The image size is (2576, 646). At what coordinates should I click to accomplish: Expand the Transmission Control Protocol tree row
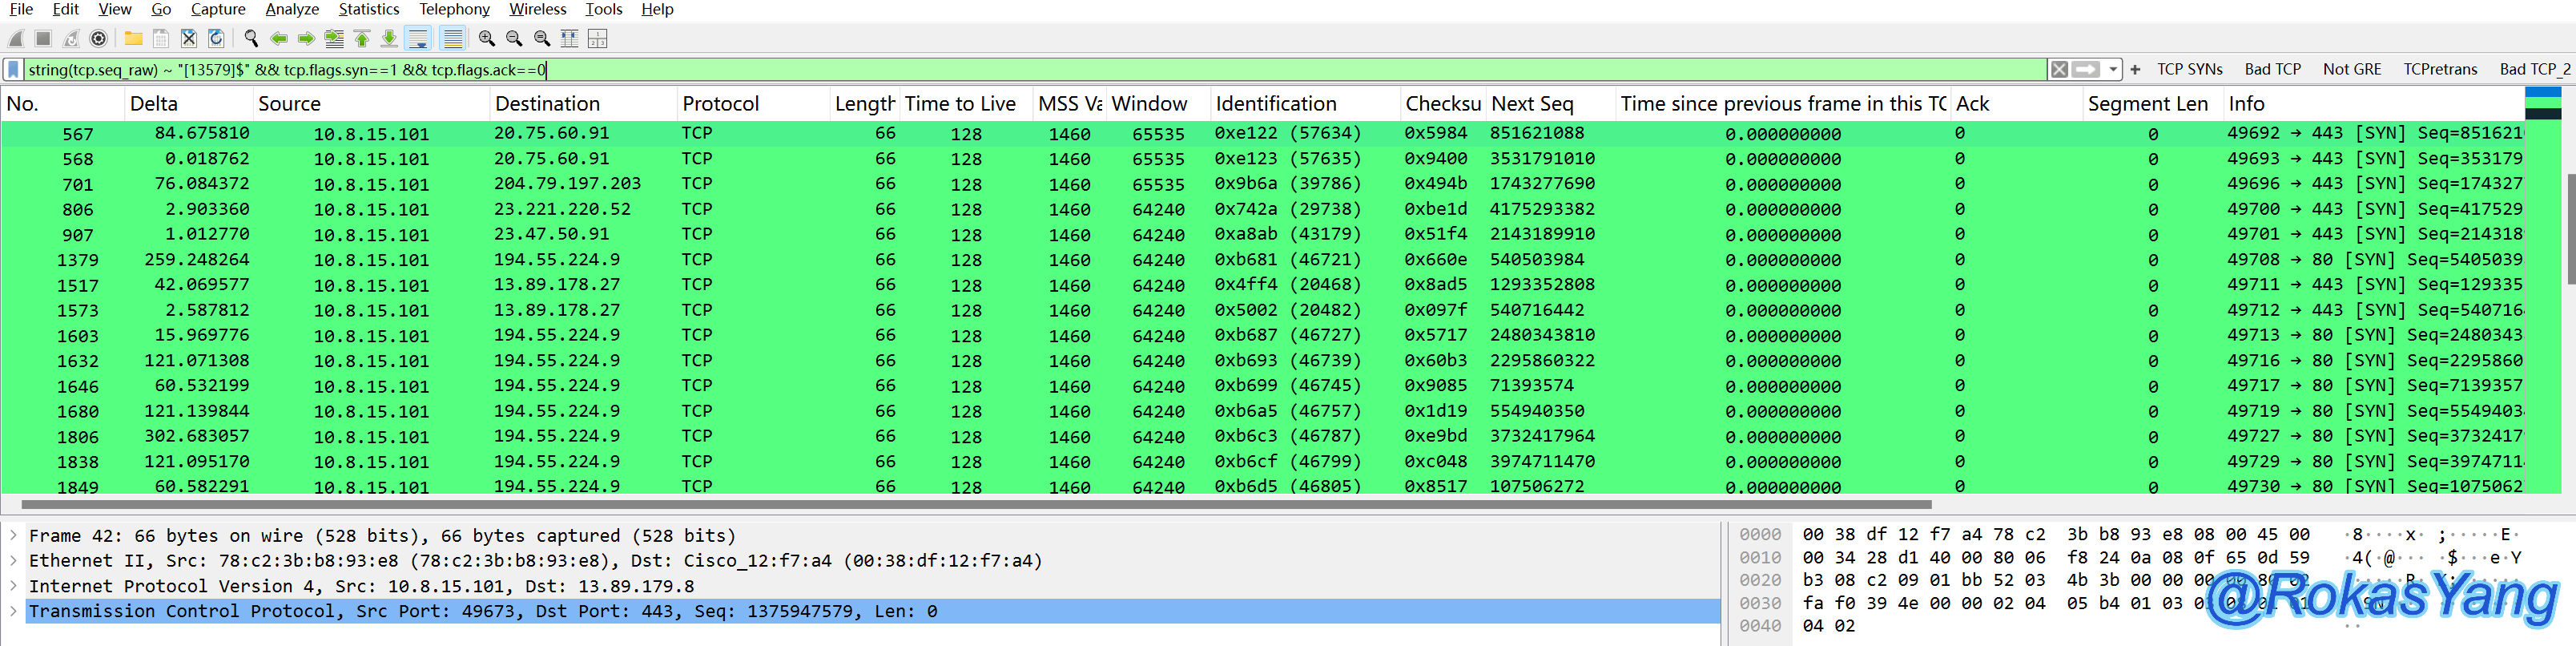pos(13,611)
